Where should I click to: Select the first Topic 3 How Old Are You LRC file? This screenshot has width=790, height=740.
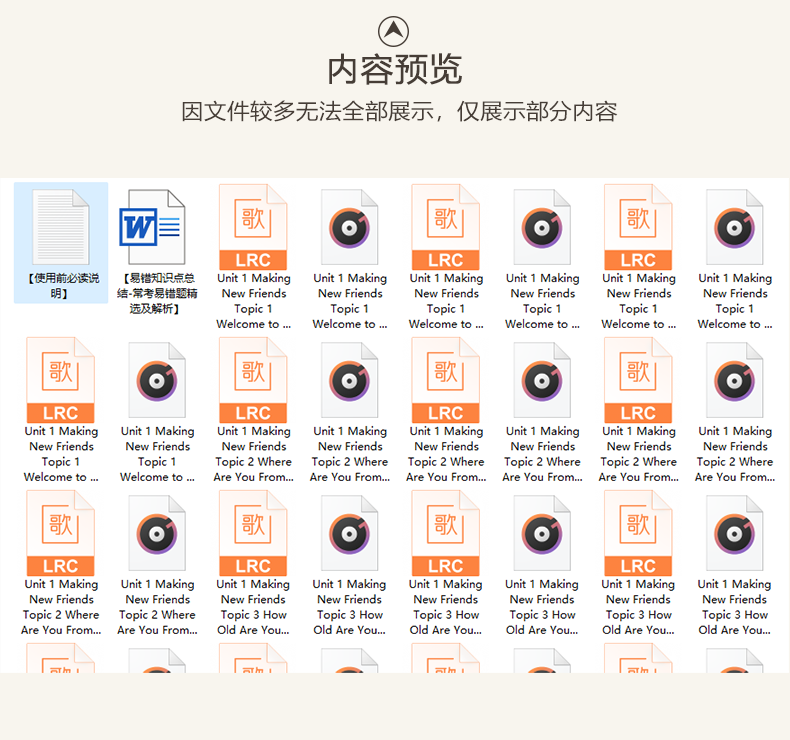[x=253, y=563]
